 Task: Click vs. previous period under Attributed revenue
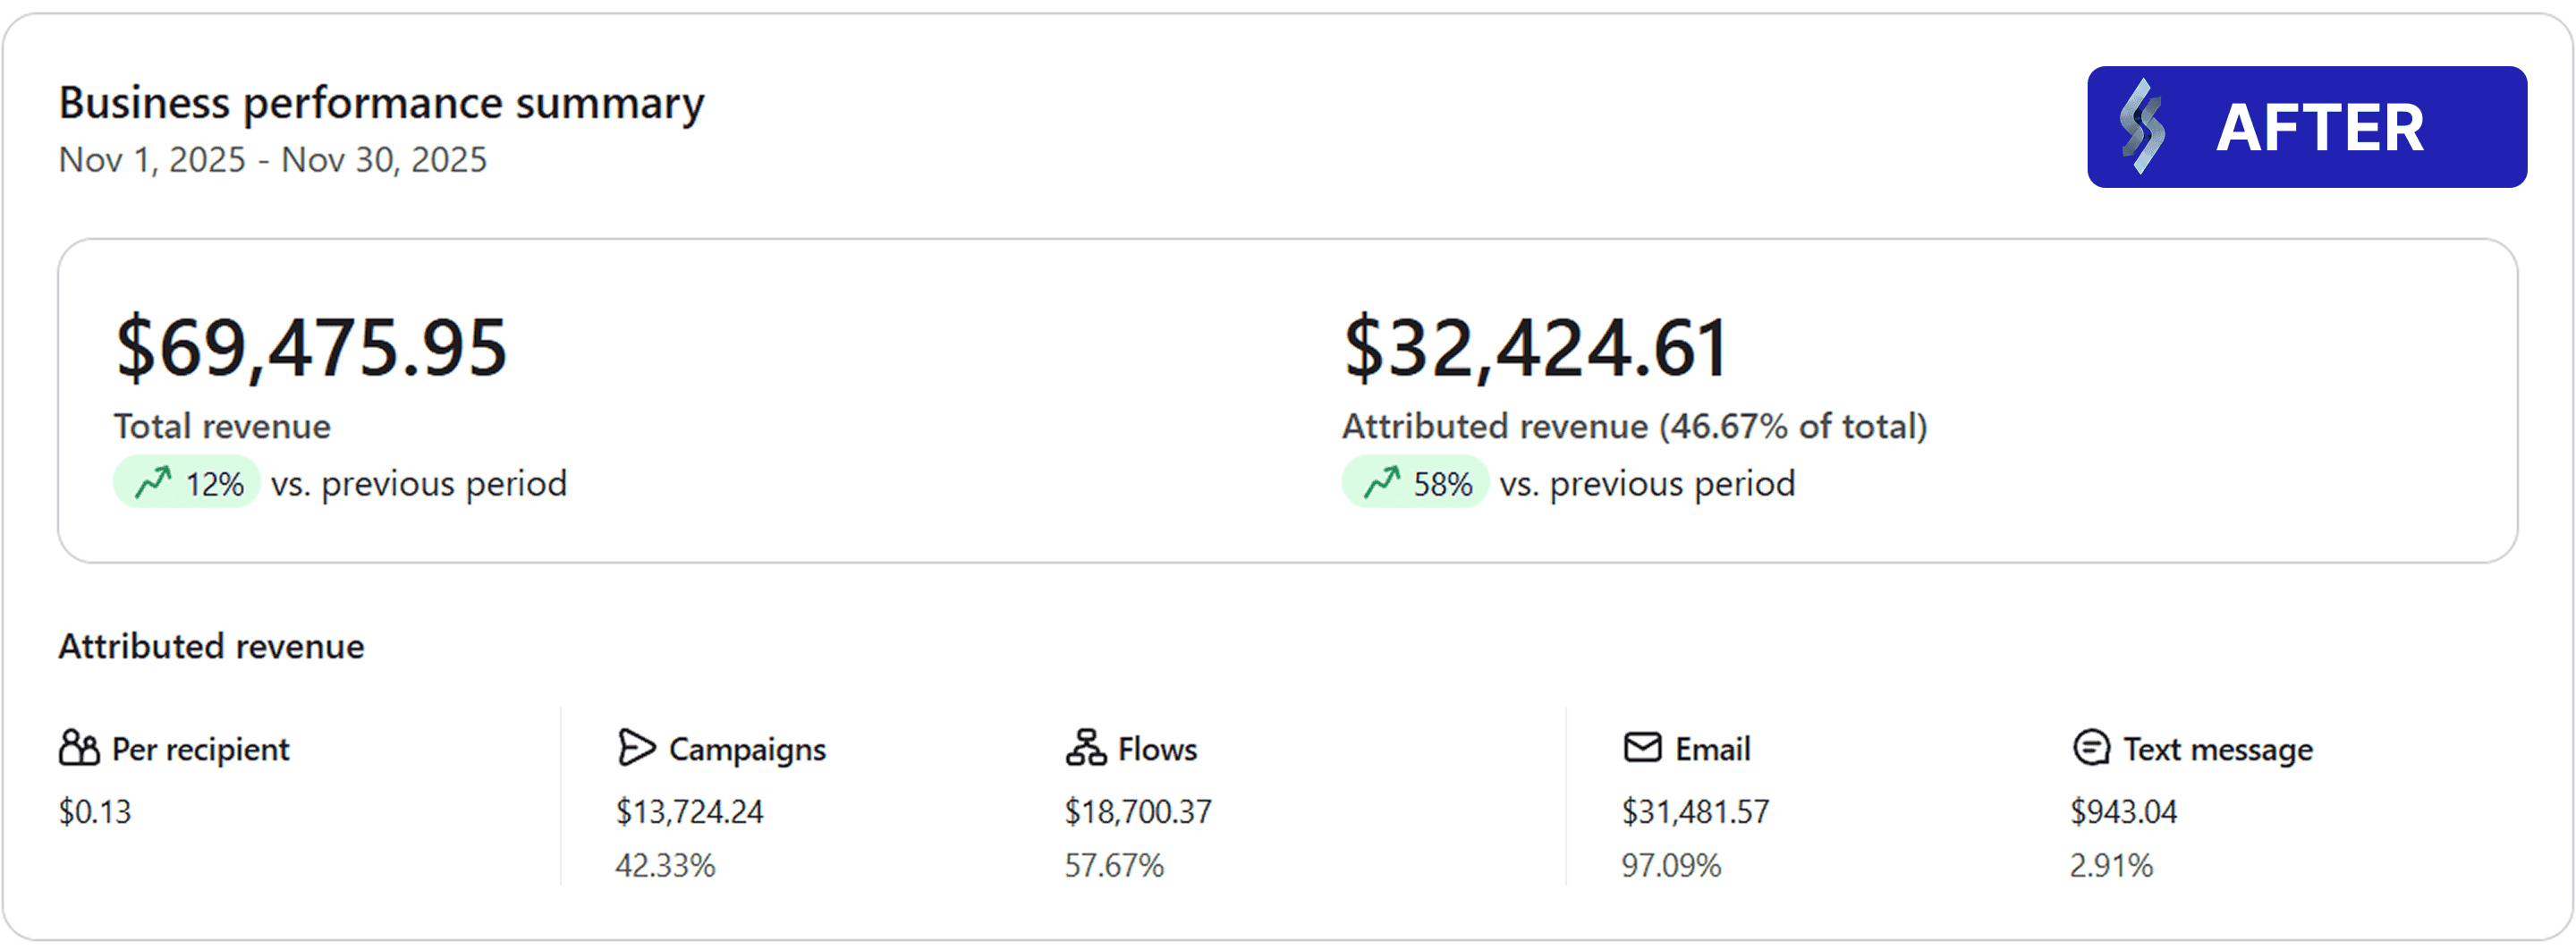tap(1647, 485)
